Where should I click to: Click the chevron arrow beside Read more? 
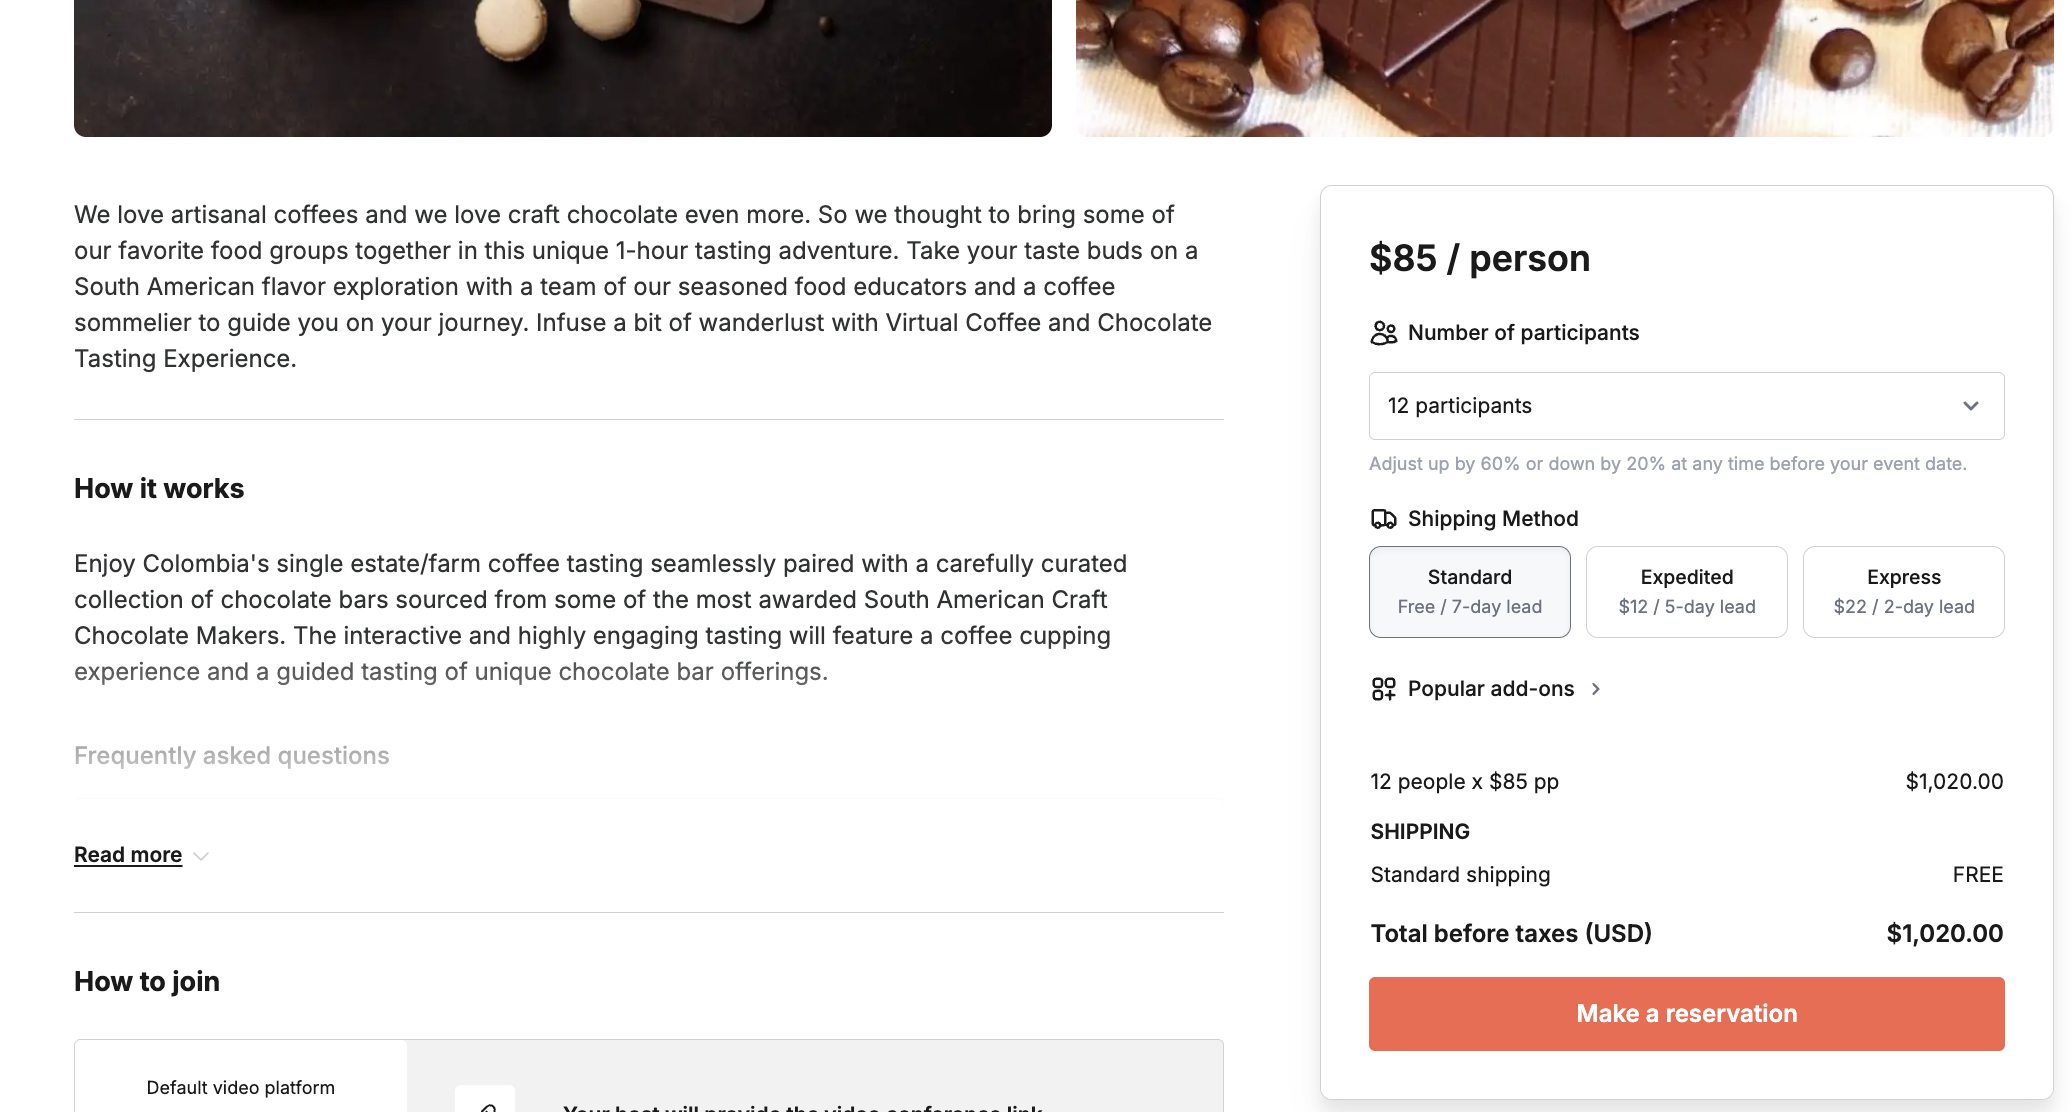pos(201,856)
